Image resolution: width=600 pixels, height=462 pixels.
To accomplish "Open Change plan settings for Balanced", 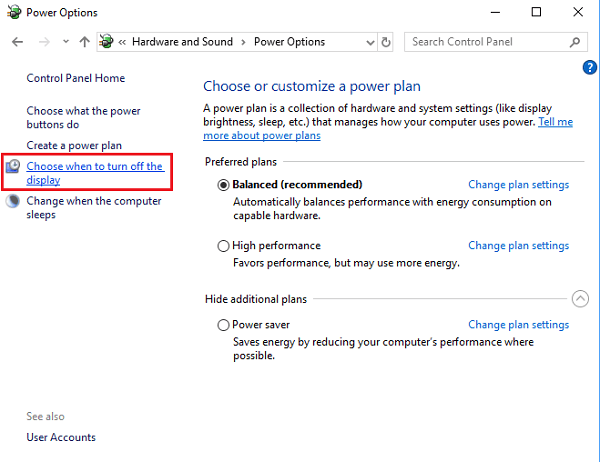I will (x=518, y=185).
